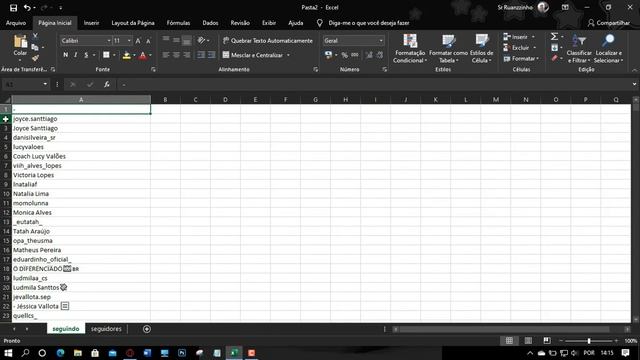Click Quebrar Texto Automaticamente
Screen dimensions: 640x360
tap(268, 41)
